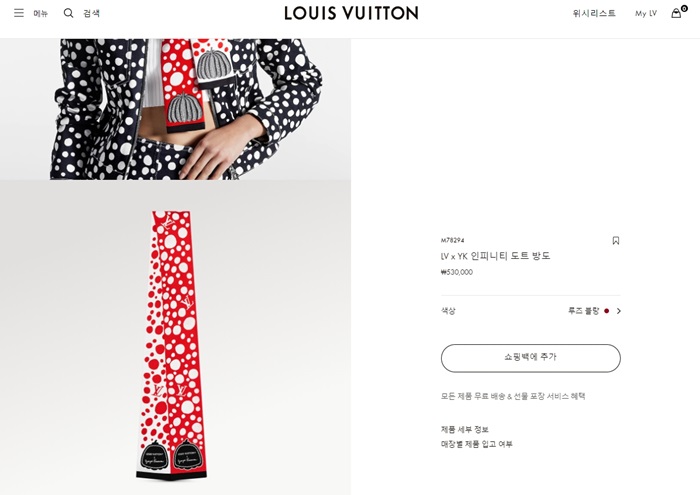Screen dimensions: 700x495
Task: Open the hamburger menu icon
Action: (19, 13)
